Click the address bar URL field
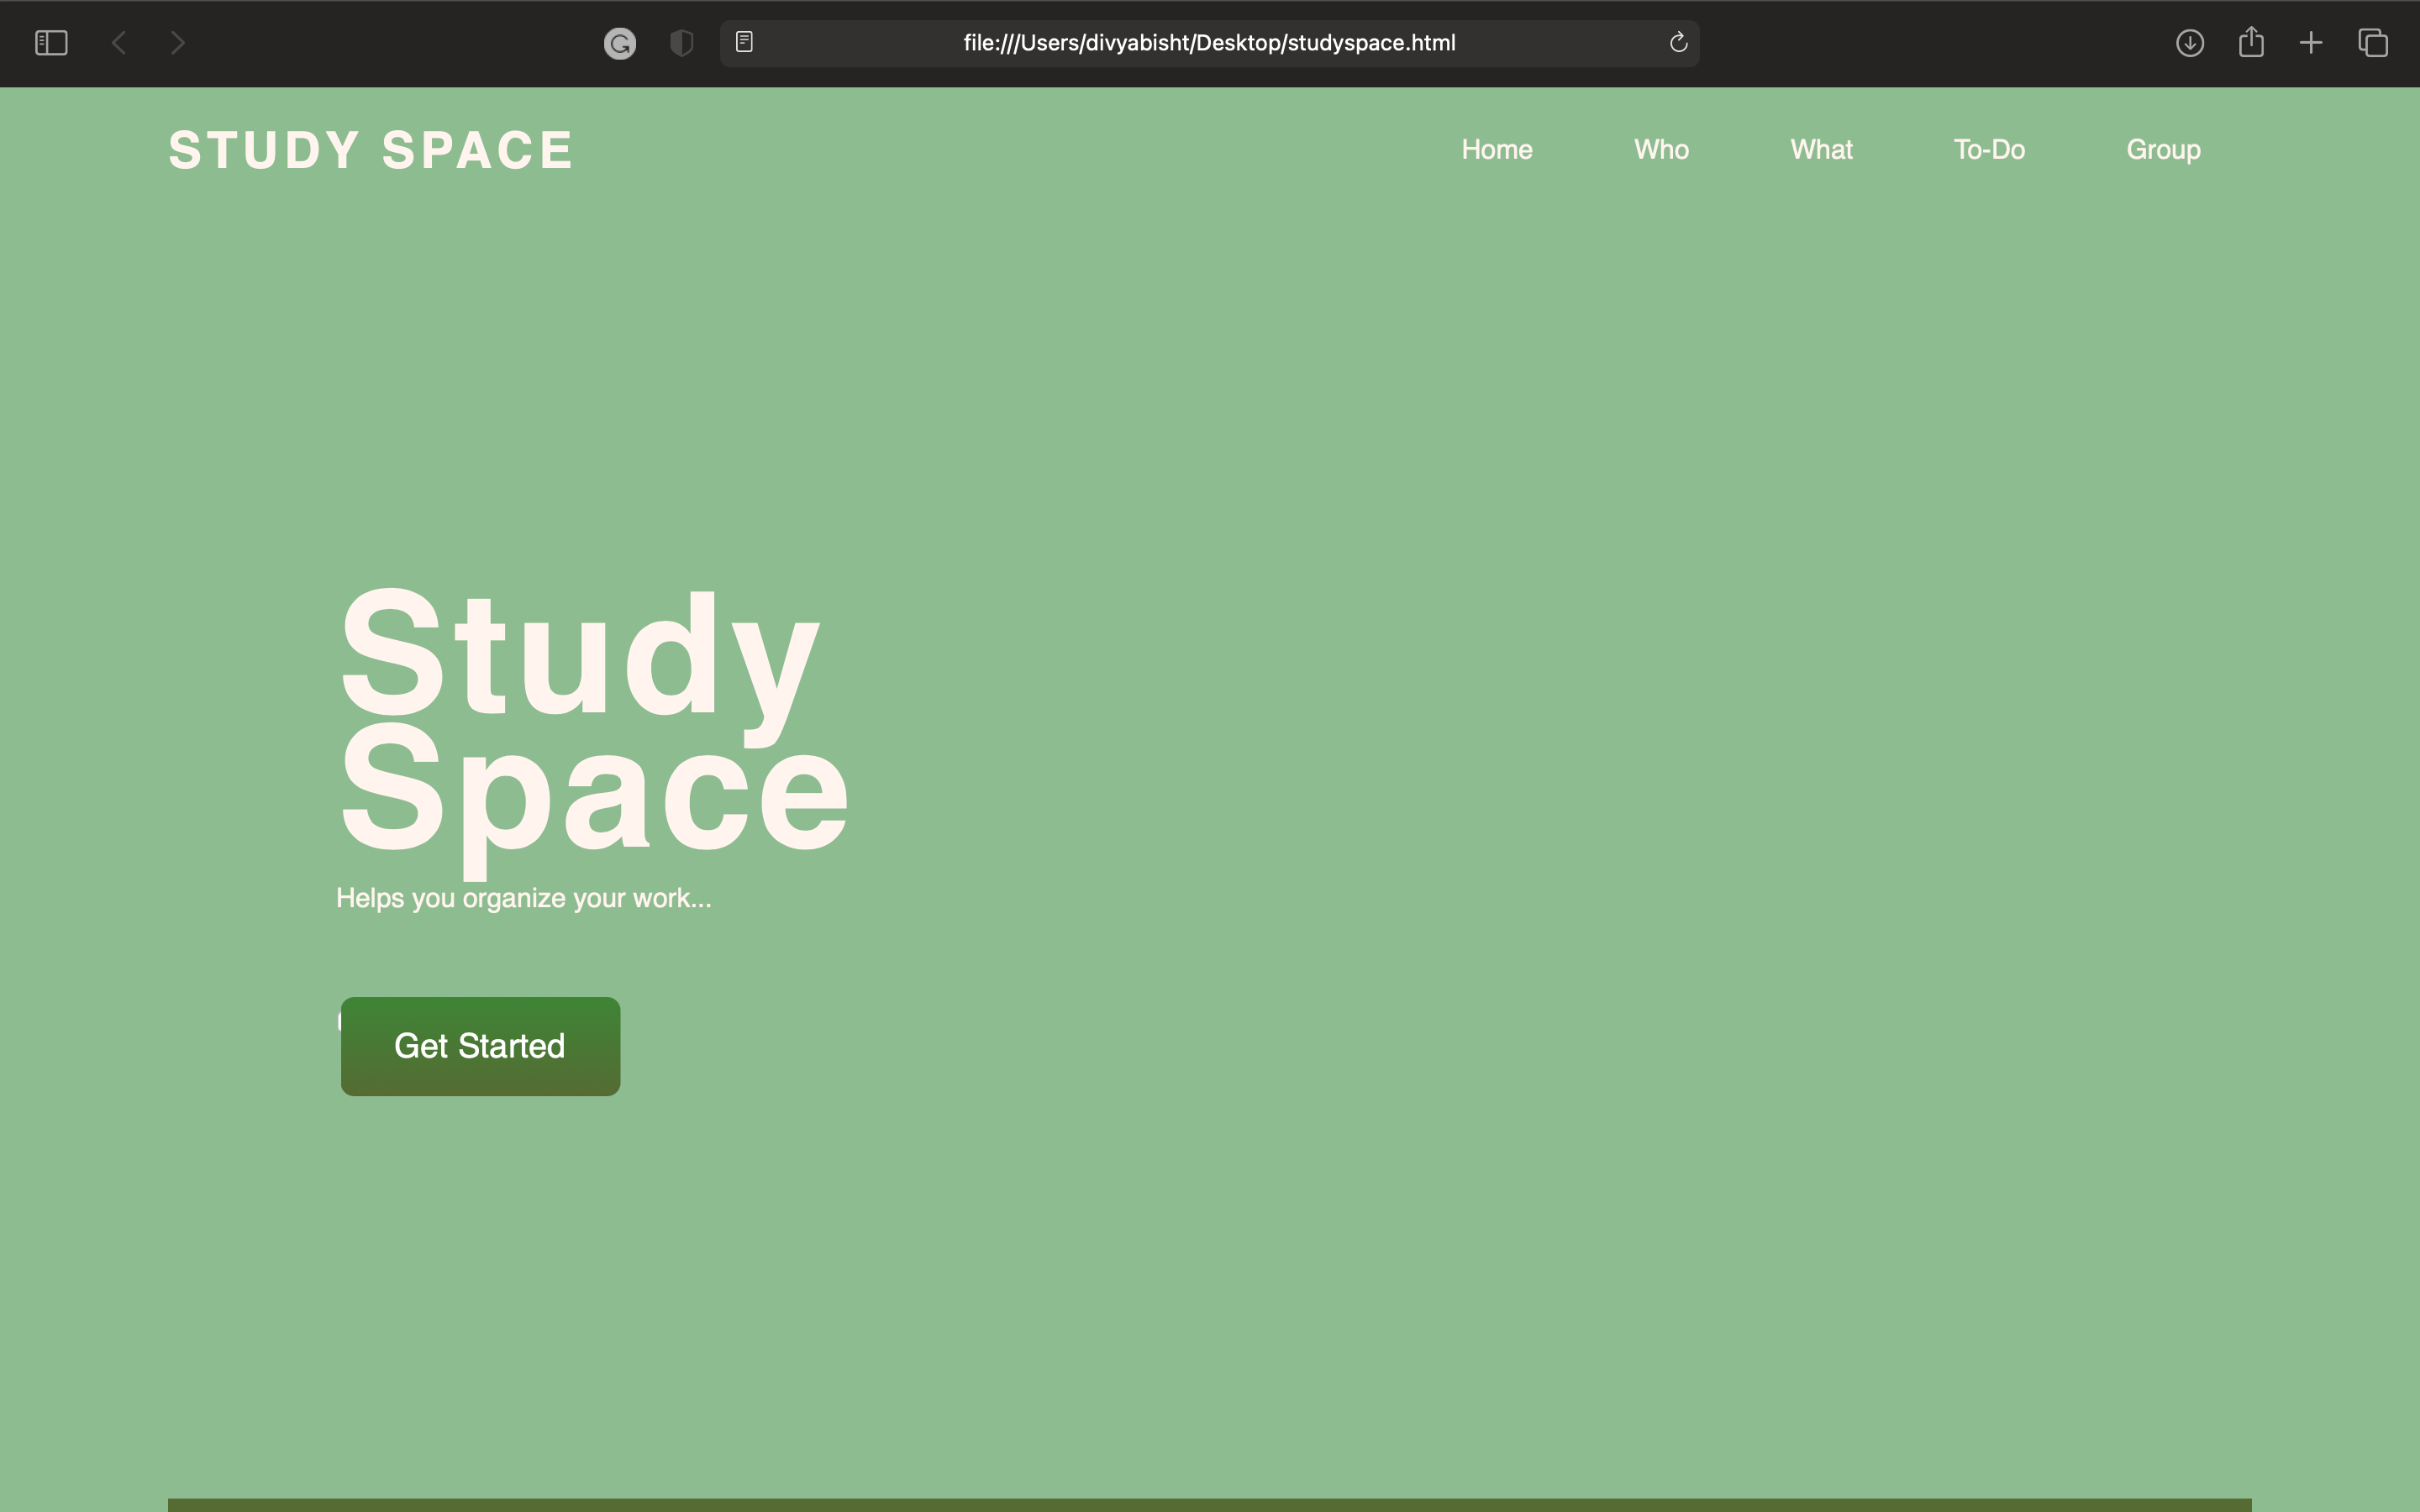Screen dimensions: 2420x1512 pyautogui.click(x=1208, y=43)
